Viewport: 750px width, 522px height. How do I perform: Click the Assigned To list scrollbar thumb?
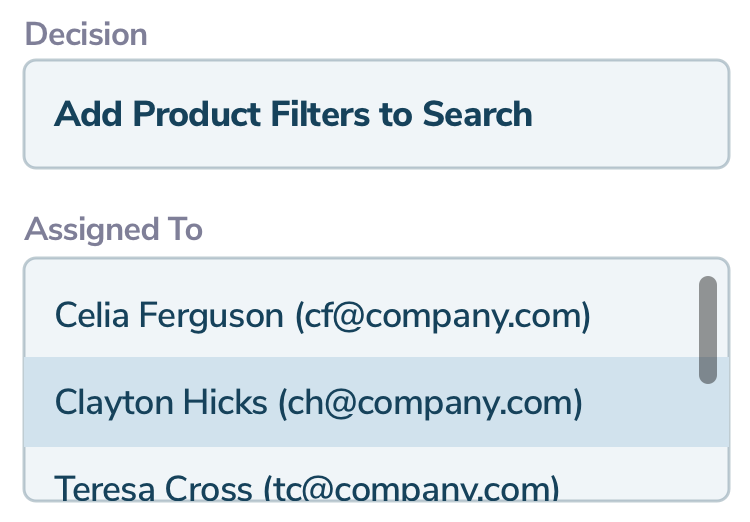click(x=707, y=330)
